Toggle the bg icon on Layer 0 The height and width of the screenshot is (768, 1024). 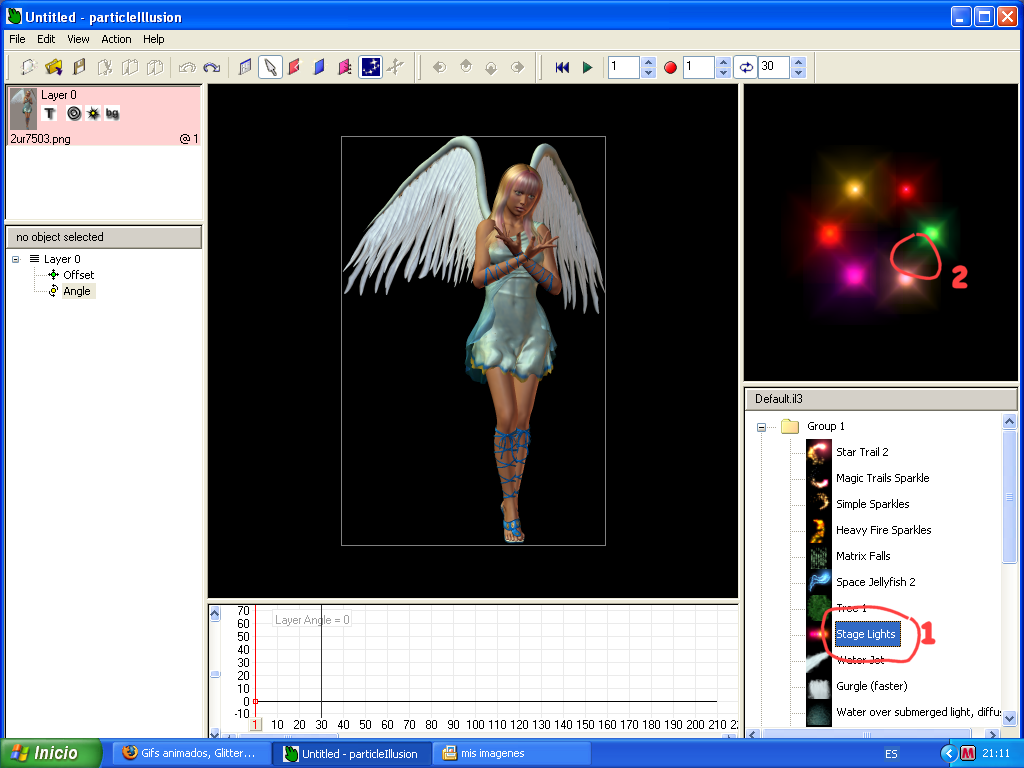coord(112,114)
